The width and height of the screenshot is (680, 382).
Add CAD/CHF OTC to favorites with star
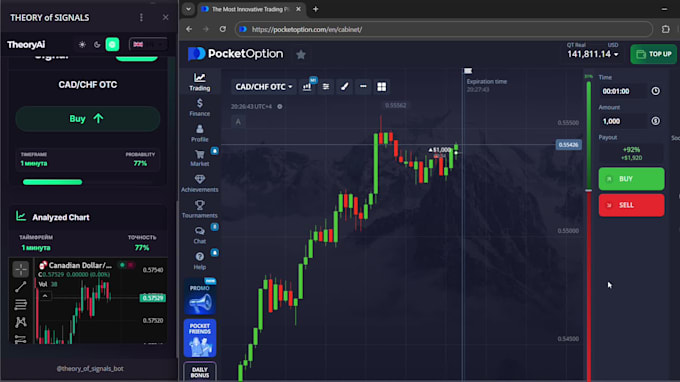301,54
